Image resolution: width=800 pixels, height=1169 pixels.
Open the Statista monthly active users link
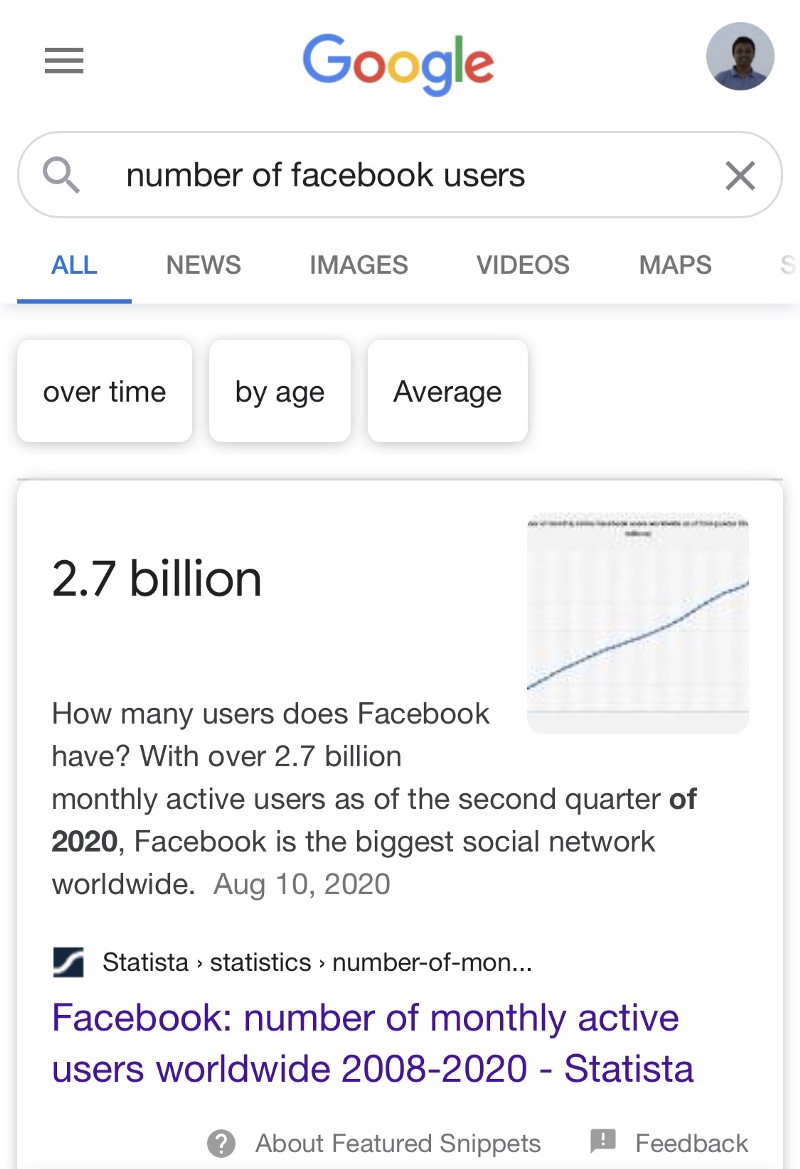coord(372,1043)
